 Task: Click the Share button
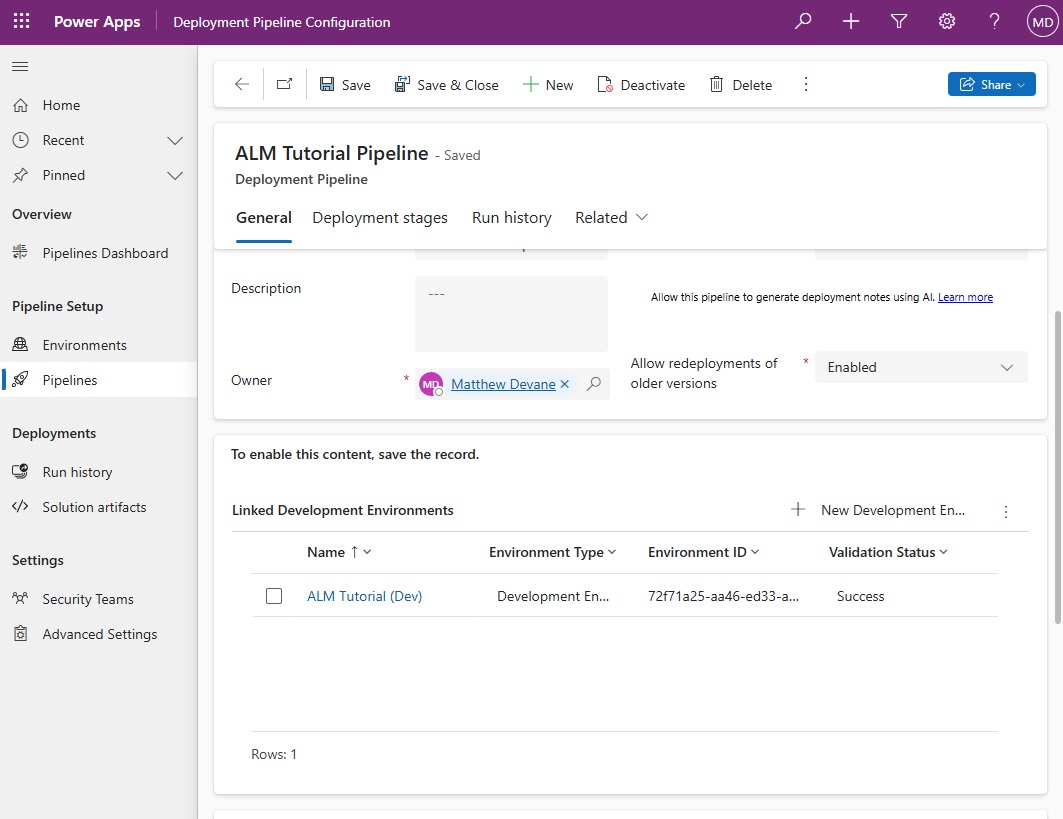[991, 84]
